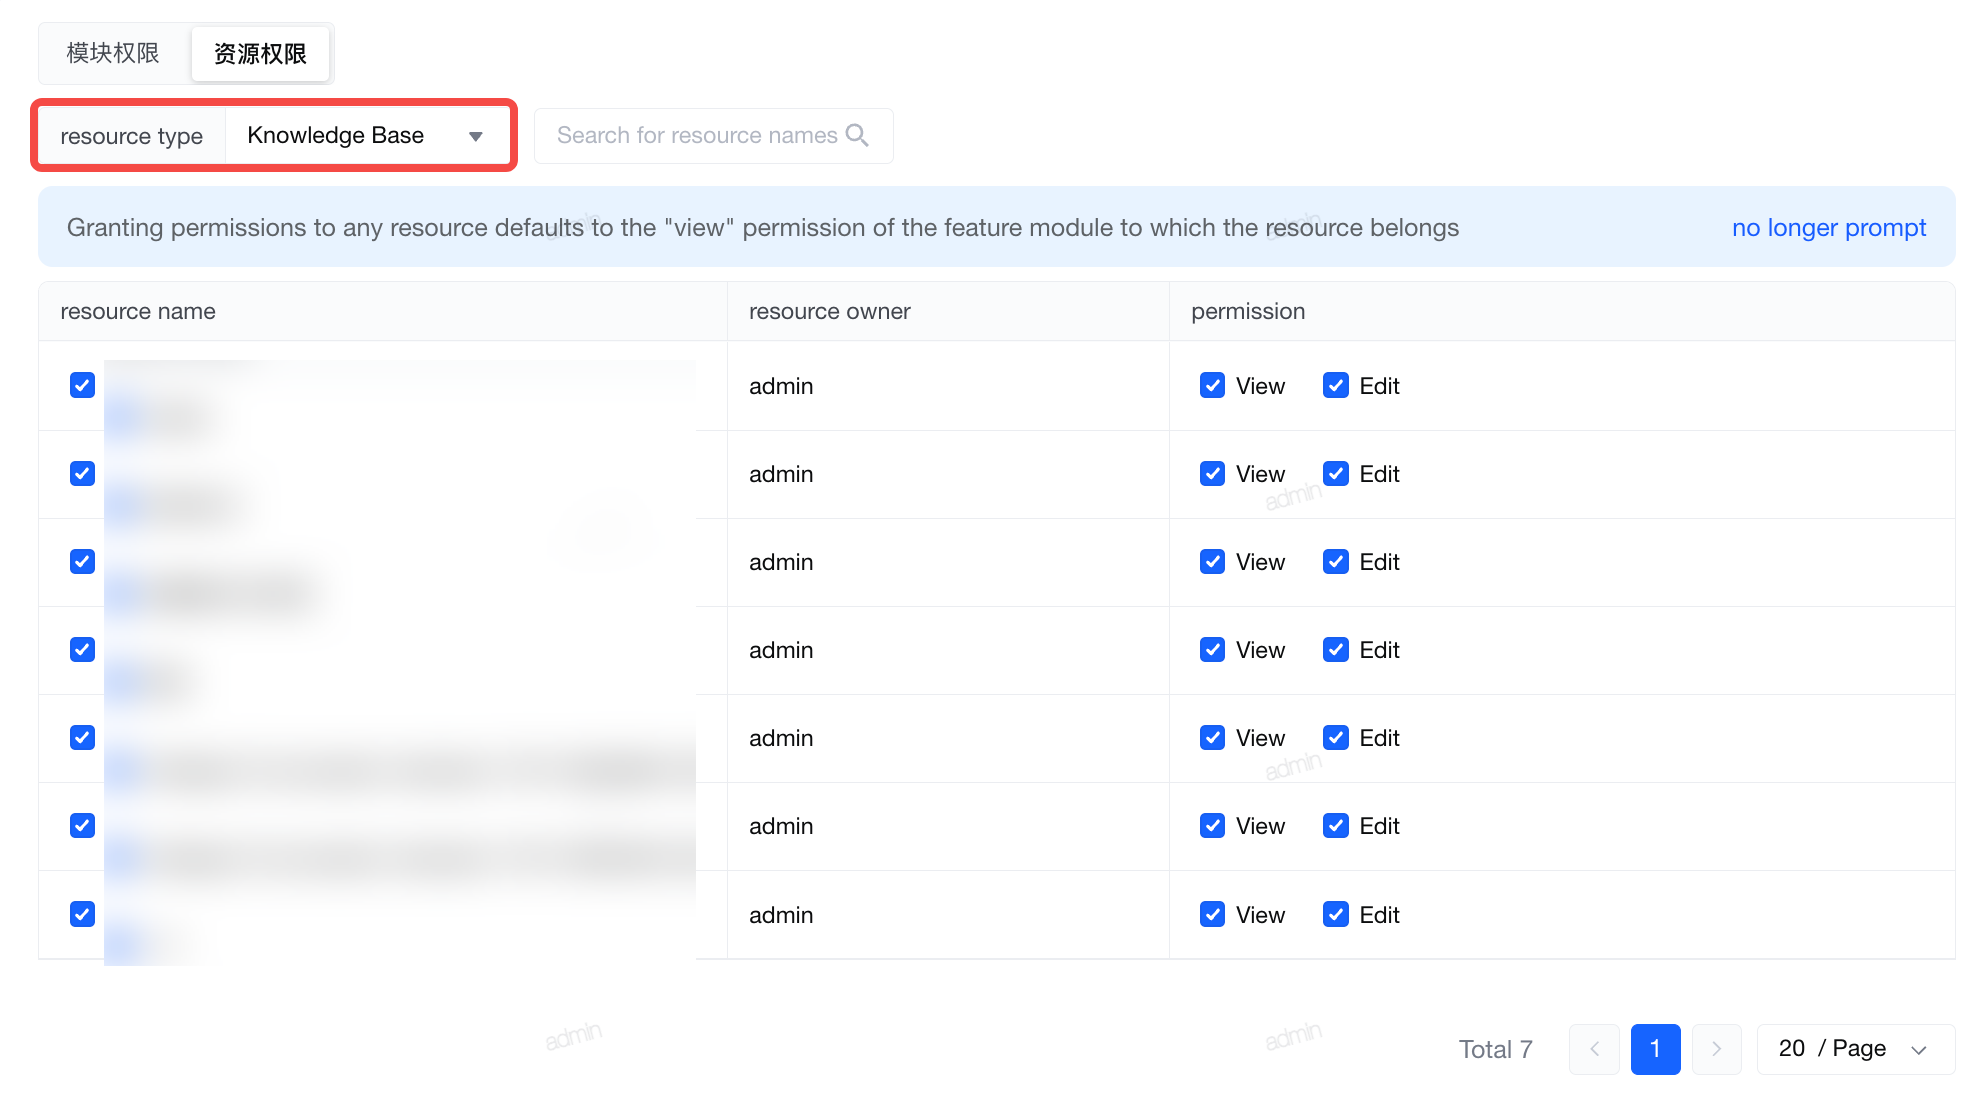Toggle View permission in the fourth row

(x=1212, y=649)
